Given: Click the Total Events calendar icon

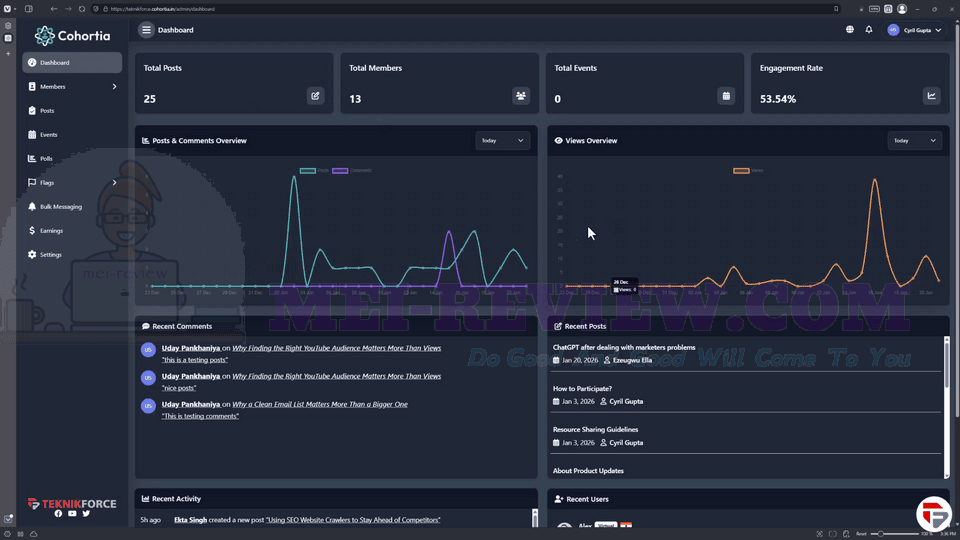Looking at the screenshot, I should [726, 96].
